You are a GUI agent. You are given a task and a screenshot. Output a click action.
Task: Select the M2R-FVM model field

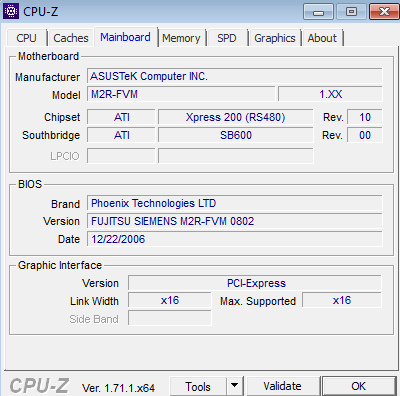click(181, 94)
